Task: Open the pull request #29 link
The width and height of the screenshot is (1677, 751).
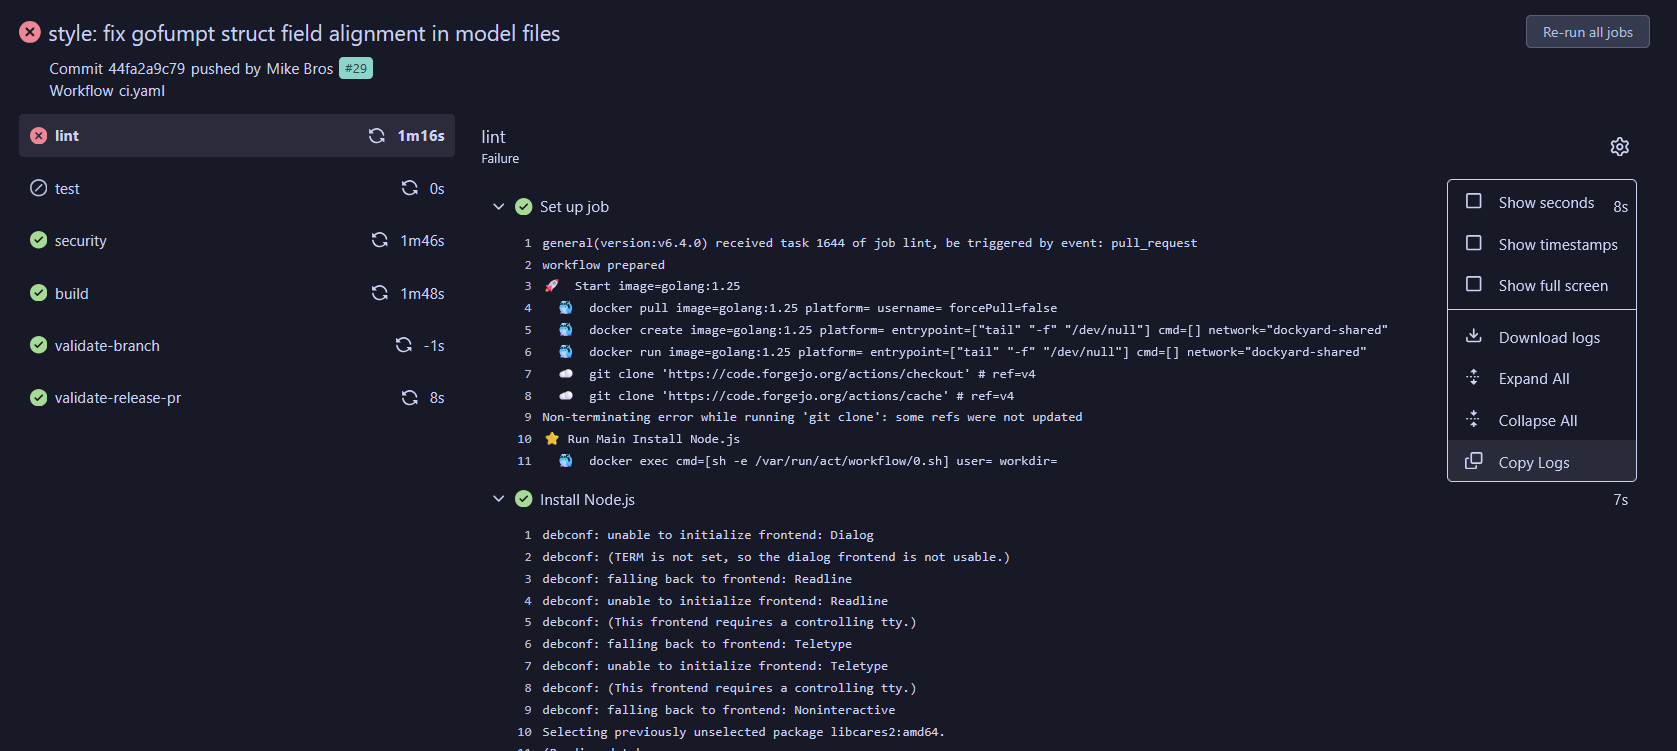Action: [356, 68]
